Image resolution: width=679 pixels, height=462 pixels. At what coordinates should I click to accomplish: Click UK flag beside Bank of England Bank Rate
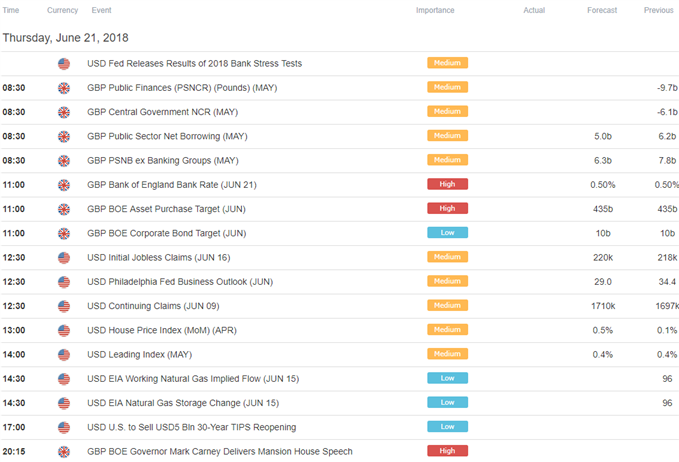pyautogui.click(x=64, y=185)
